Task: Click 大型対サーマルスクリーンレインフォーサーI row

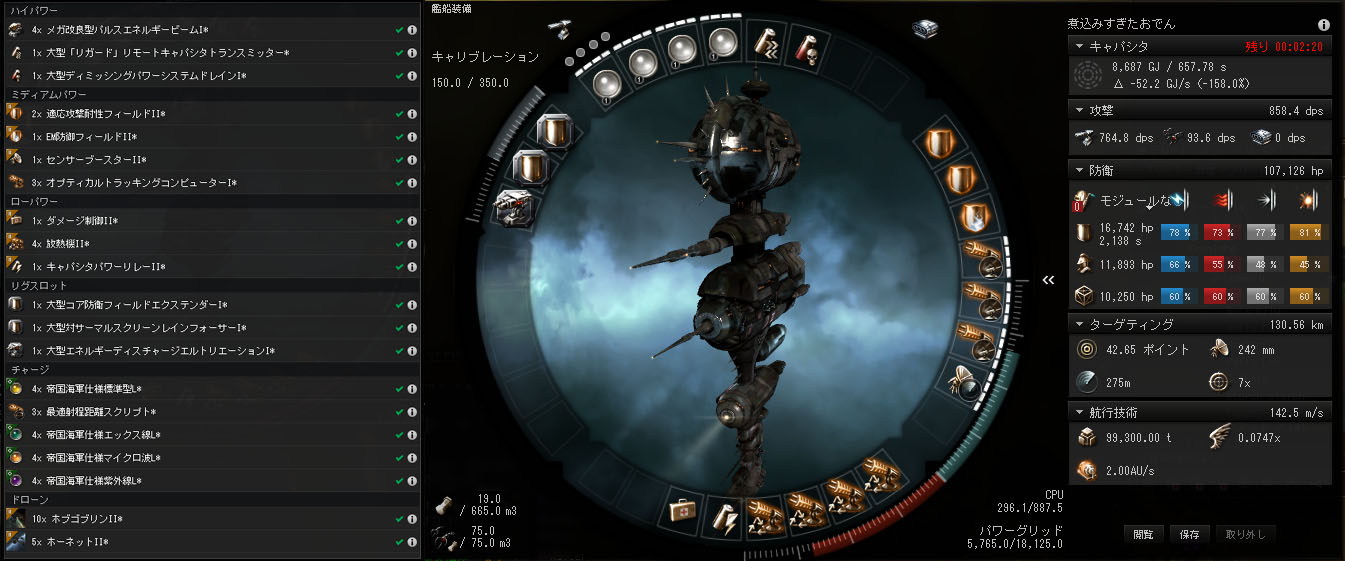Action: pos(210,328)
